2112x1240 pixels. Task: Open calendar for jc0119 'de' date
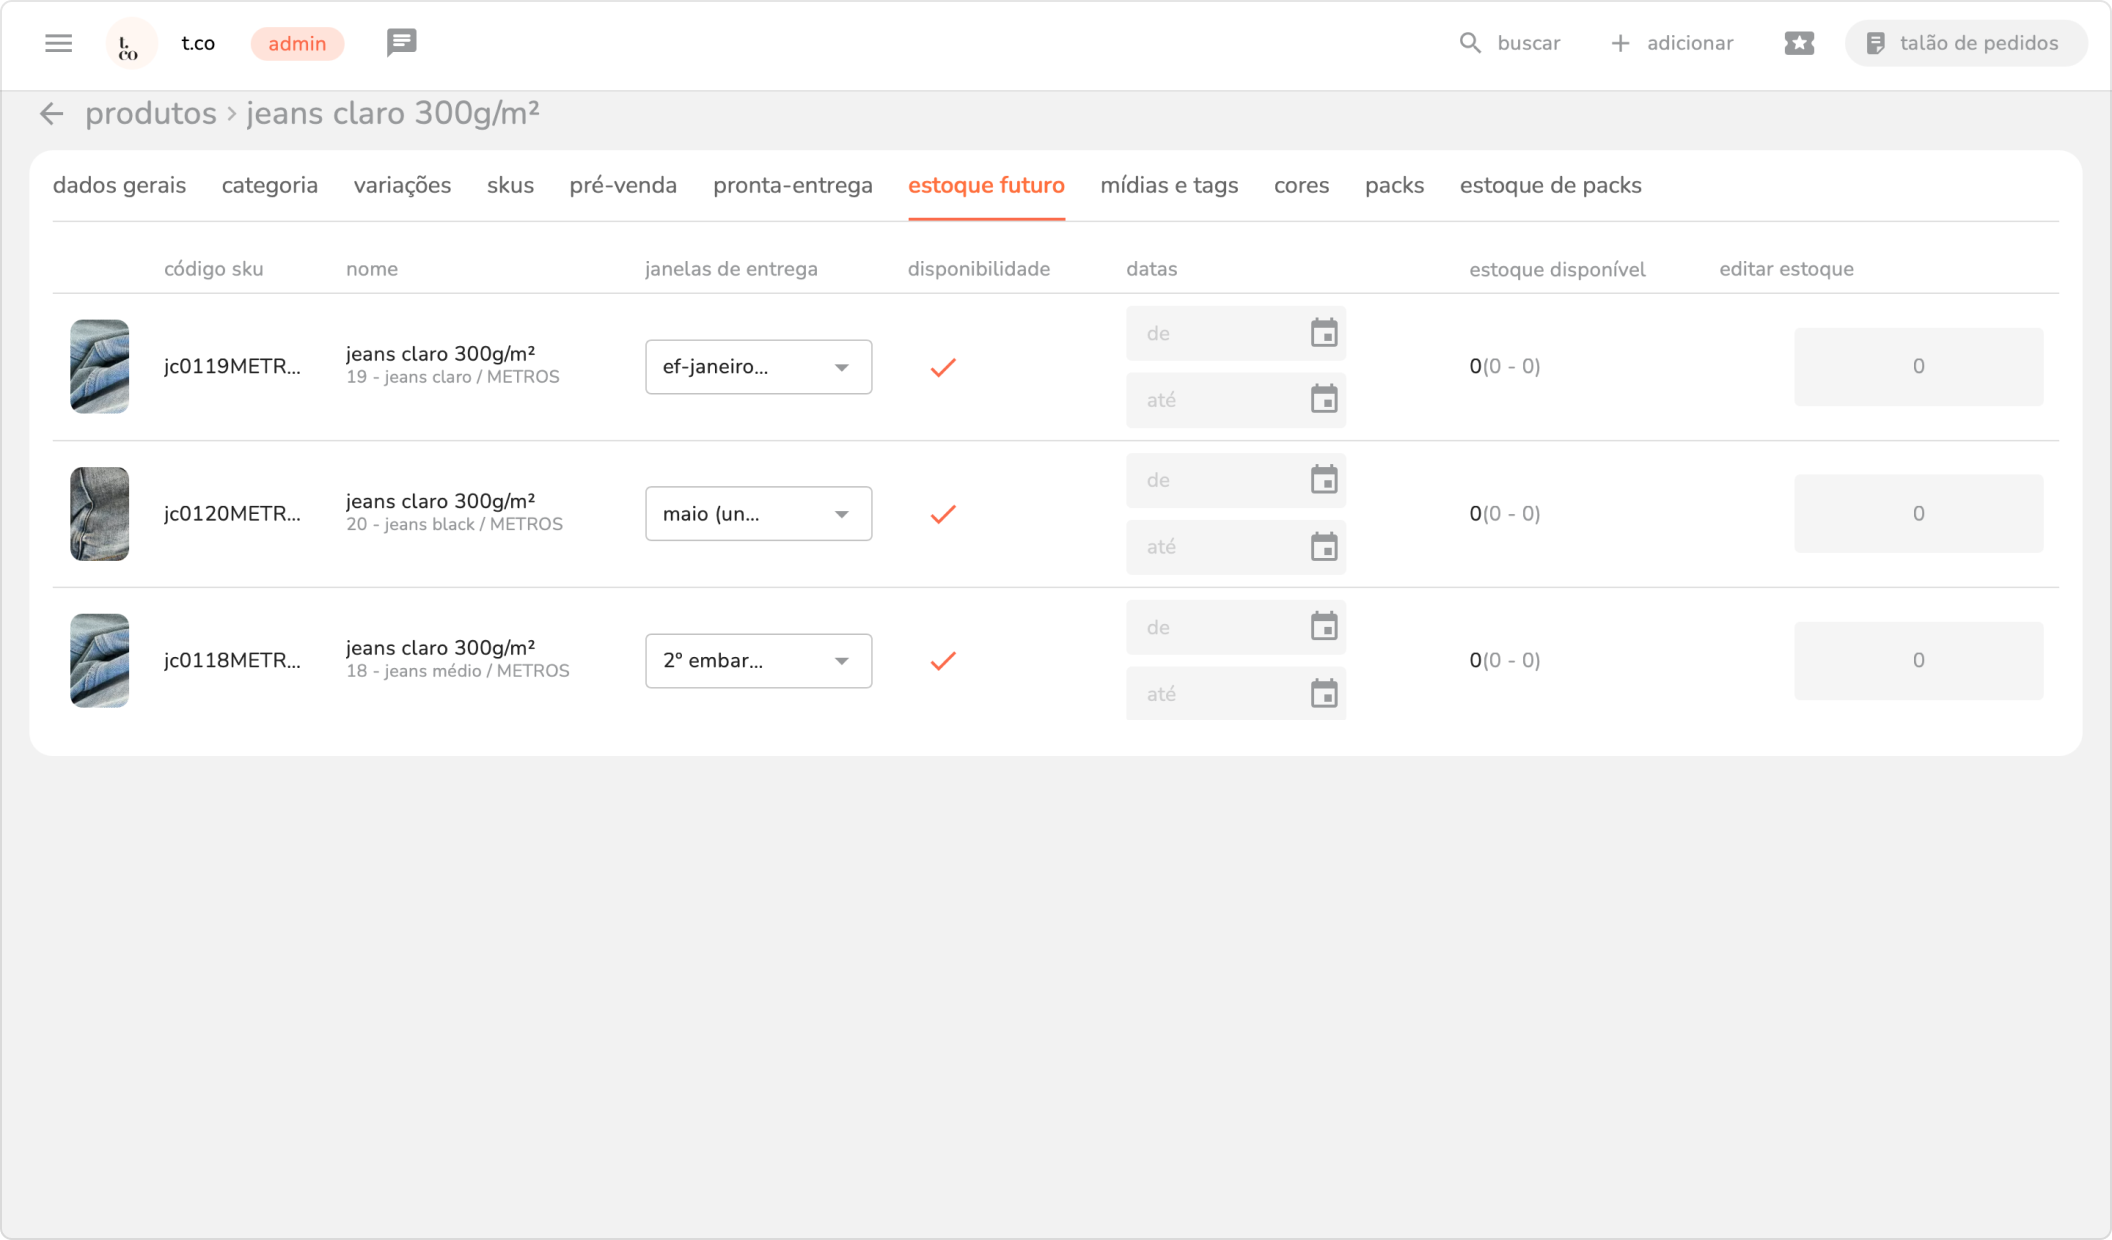point(1323,333)
